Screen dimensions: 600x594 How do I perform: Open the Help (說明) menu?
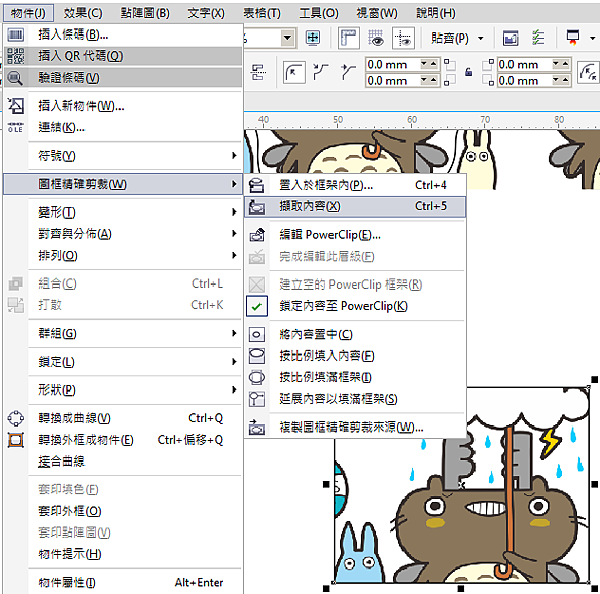436,13
